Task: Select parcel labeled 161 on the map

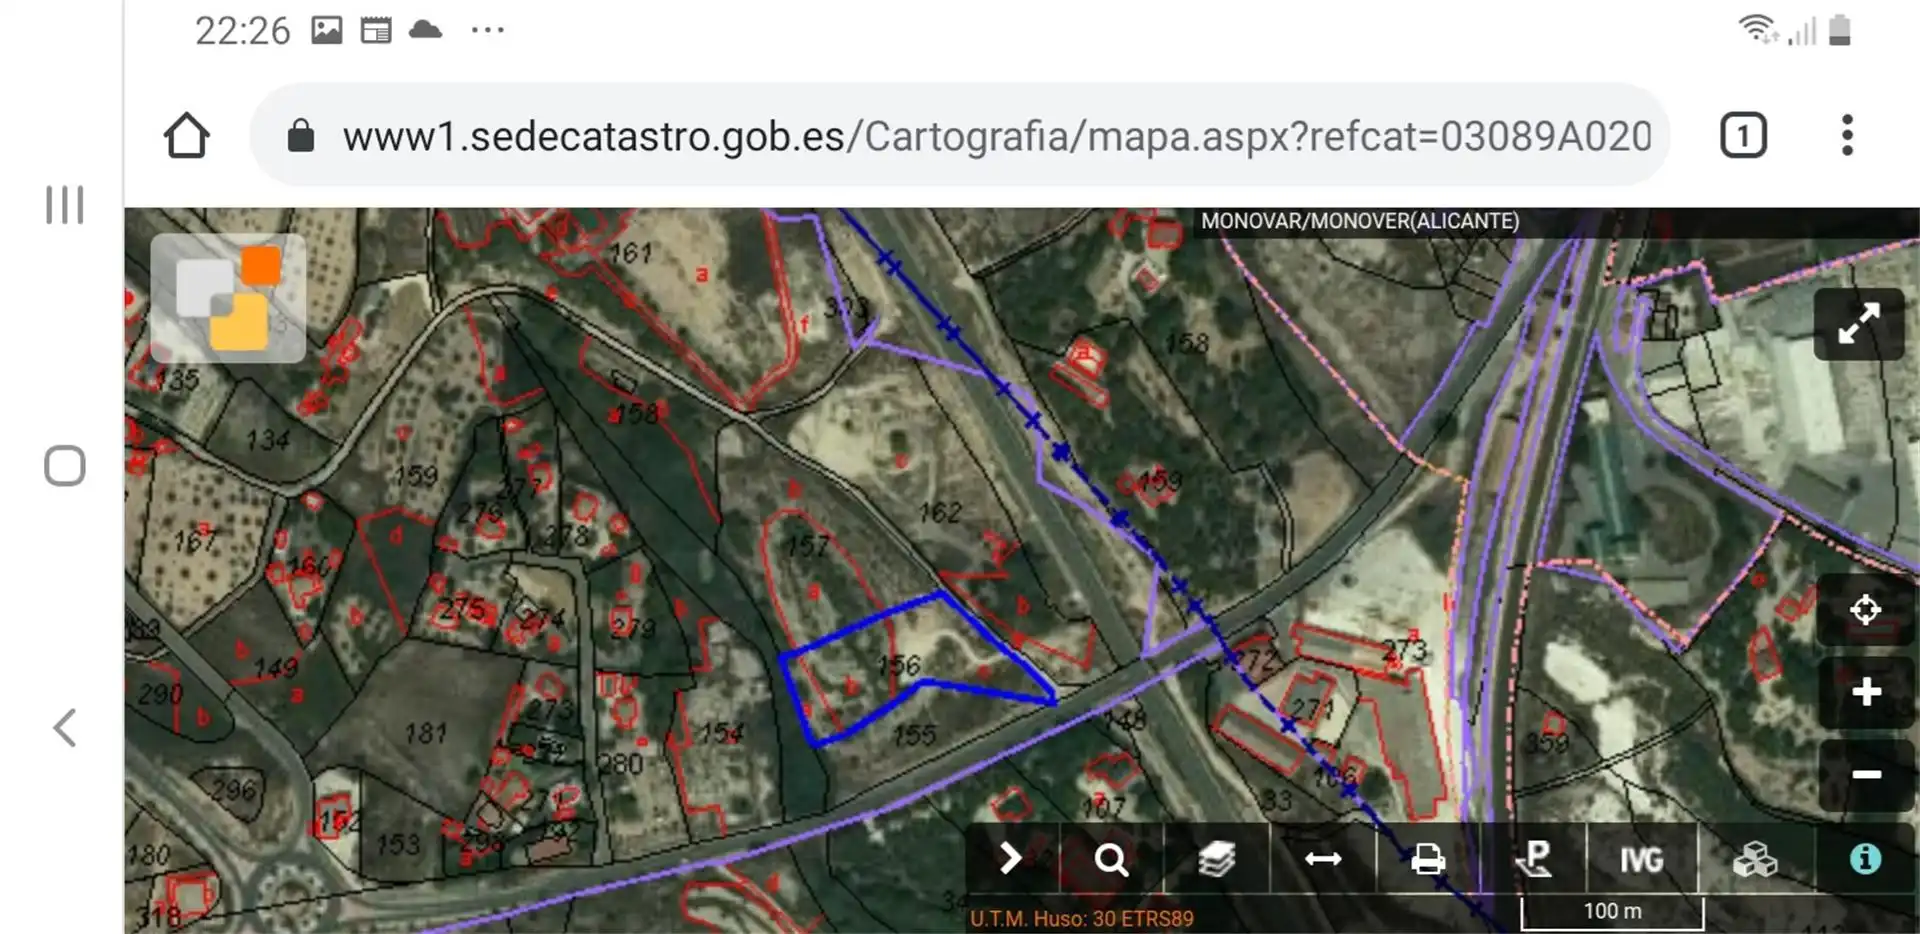Action: pyautogui.click(x=630, y=253)
